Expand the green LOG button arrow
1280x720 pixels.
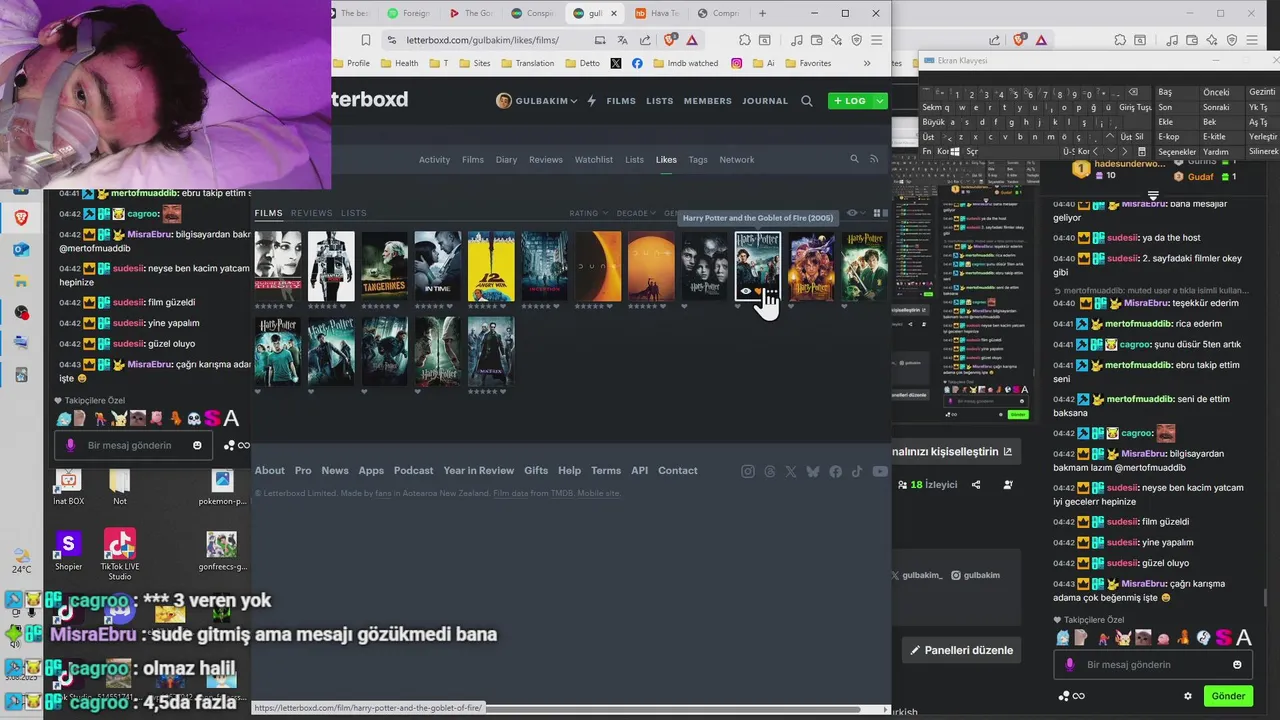point(880,101)
